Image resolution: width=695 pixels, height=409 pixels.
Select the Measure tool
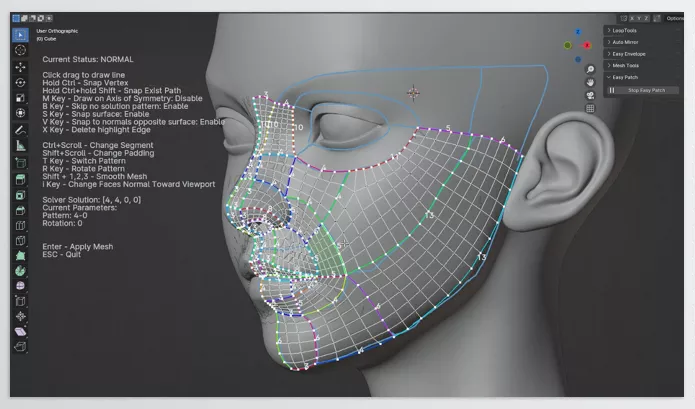[20, 145]
